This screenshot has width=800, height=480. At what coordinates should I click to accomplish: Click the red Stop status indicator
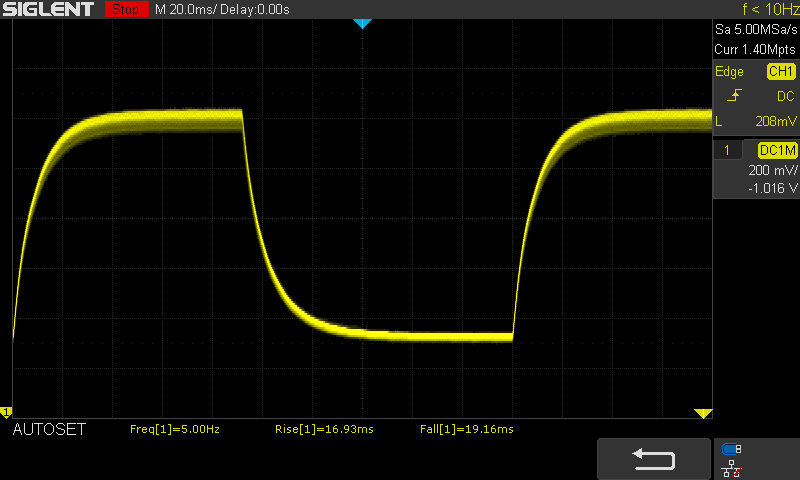tap(126, 9)
